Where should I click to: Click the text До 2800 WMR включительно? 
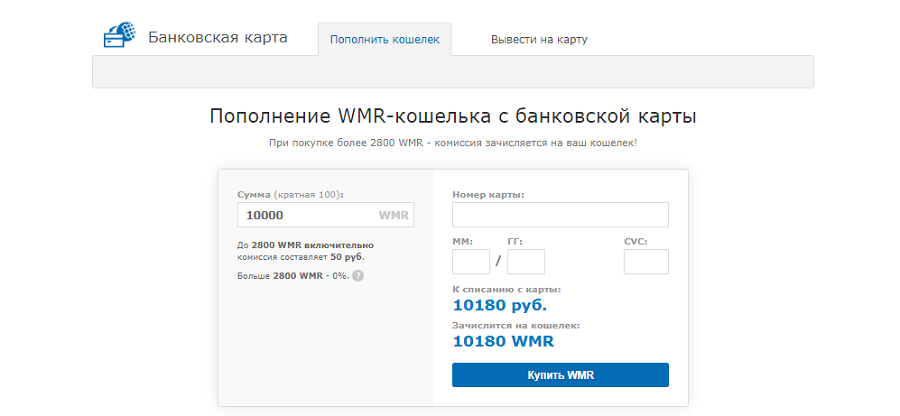click(305, 245)
